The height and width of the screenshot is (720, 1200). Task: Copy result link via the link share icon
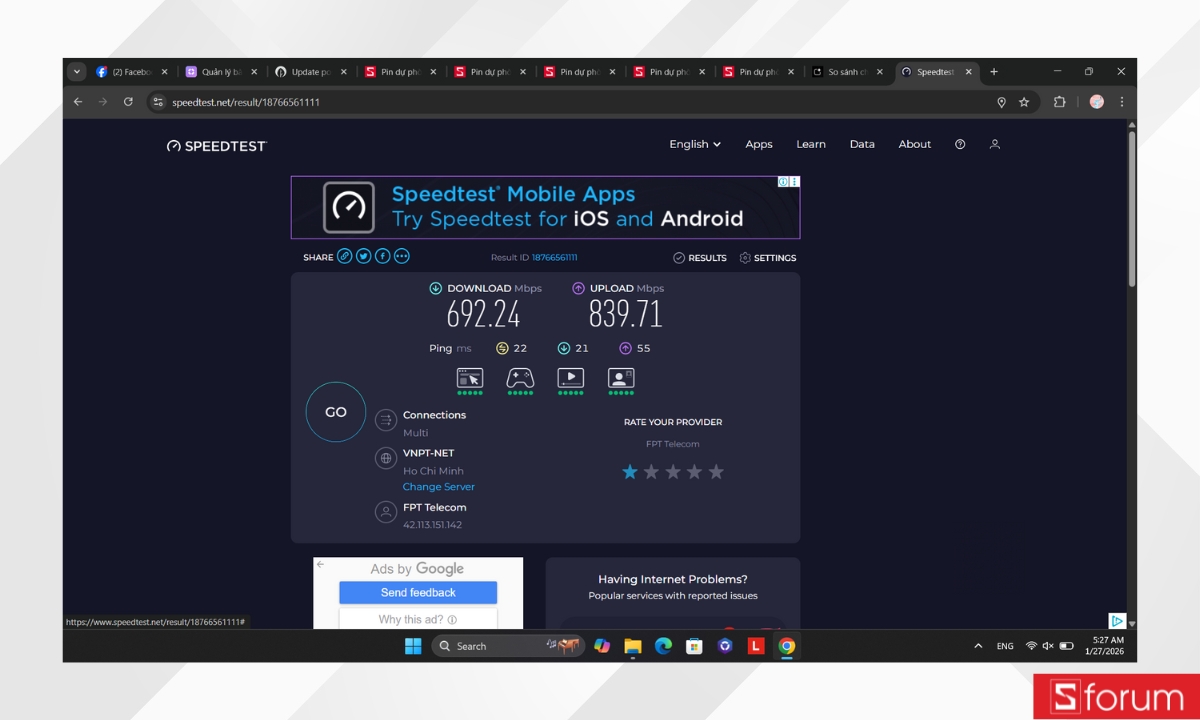[344, 256]
